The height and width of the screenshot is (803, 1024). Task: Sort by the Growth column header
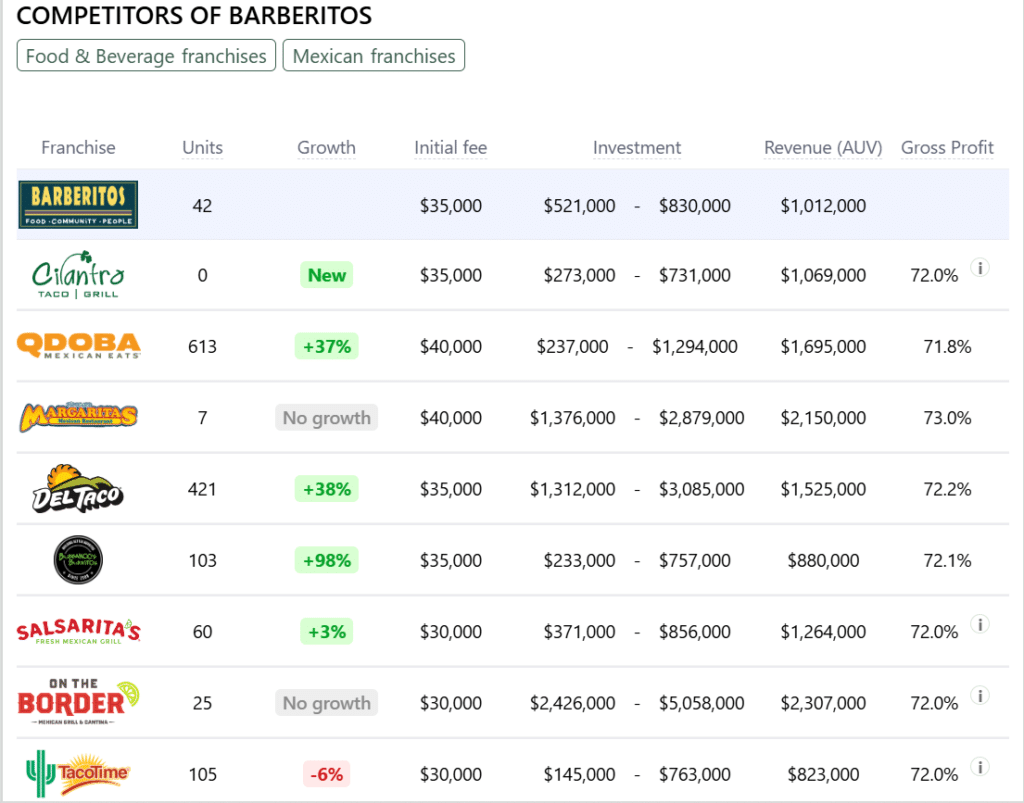tap(327, 148)
